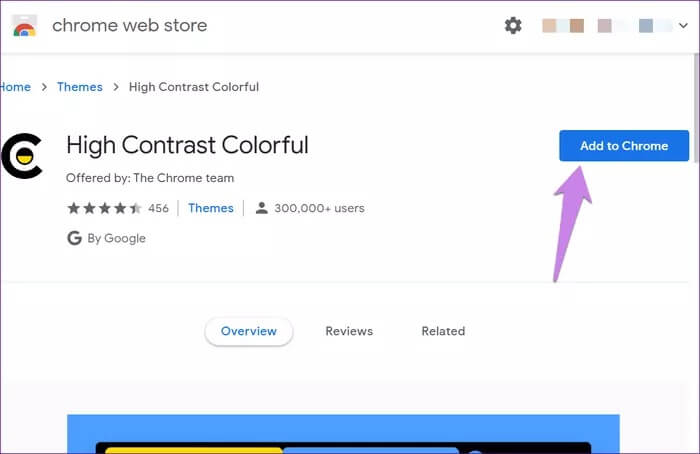Open the settings gear icon
The image size is (700, 454).
[513, 25]
